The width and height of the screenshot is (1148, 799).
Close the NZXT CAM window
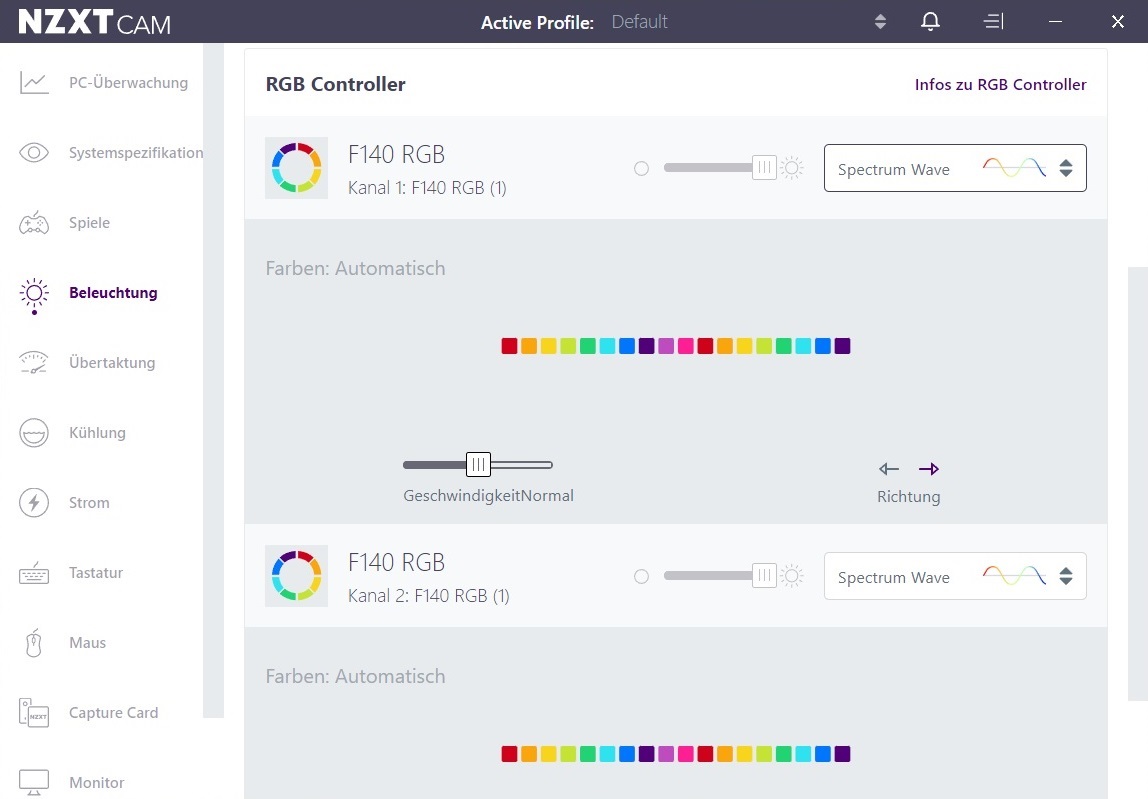point(1117,21)
